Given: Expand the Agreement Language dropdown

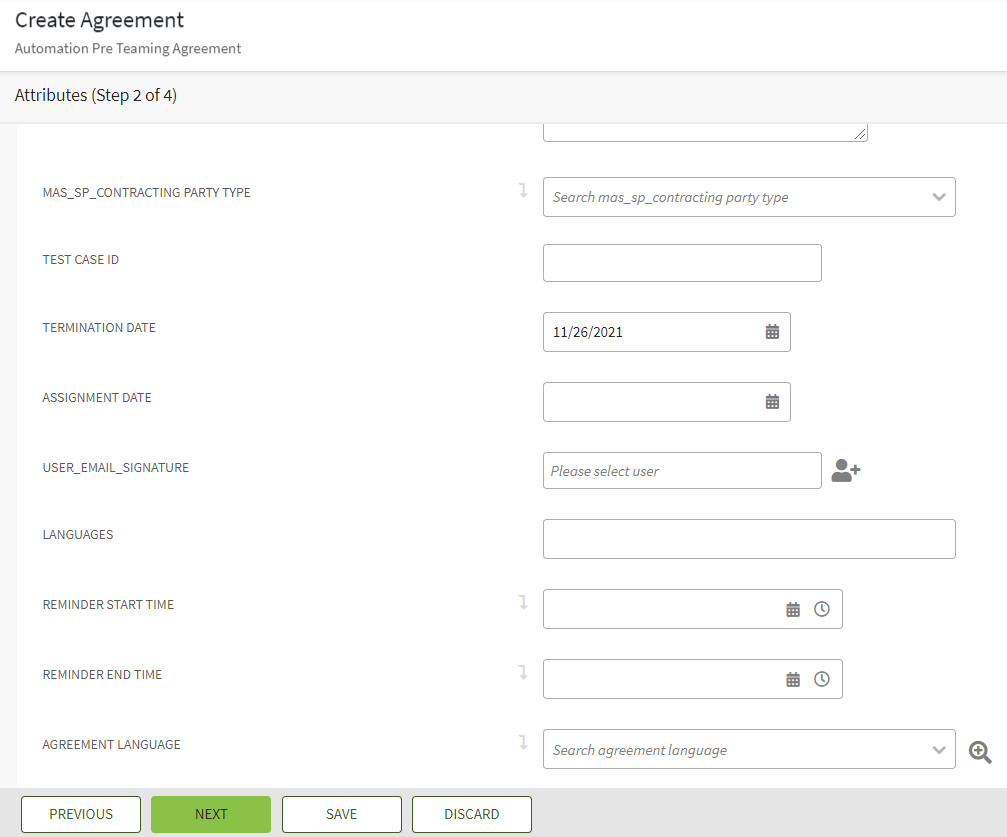Looking at the screenshot, I should point(938,750).
